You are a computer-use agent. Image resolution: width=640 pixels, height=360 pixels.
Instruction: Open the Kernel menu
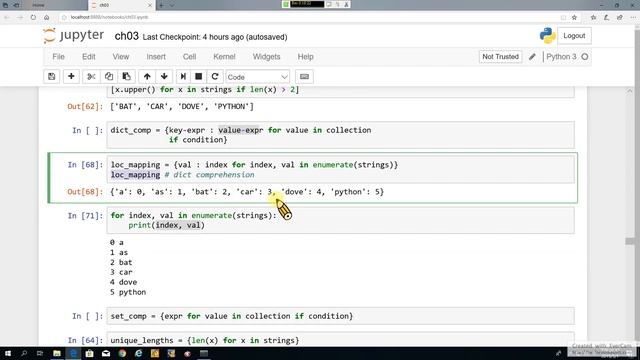[224, 57]
